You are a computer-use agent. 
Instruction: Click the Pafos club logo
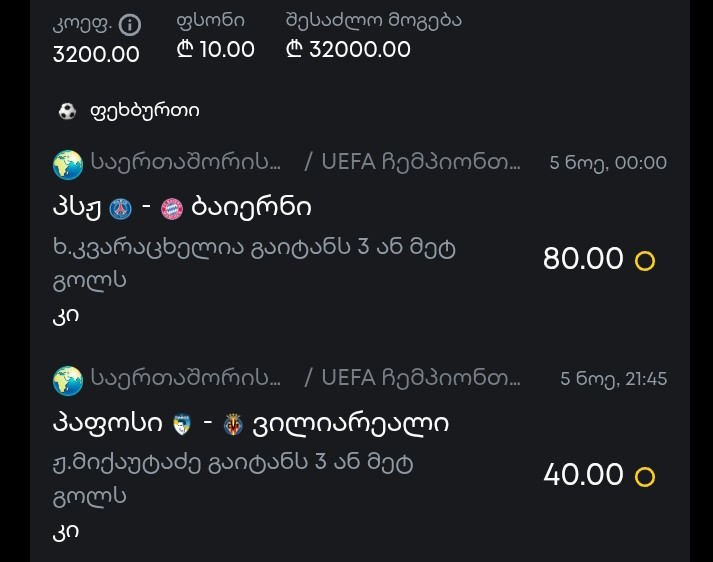(x=181, y=424)
